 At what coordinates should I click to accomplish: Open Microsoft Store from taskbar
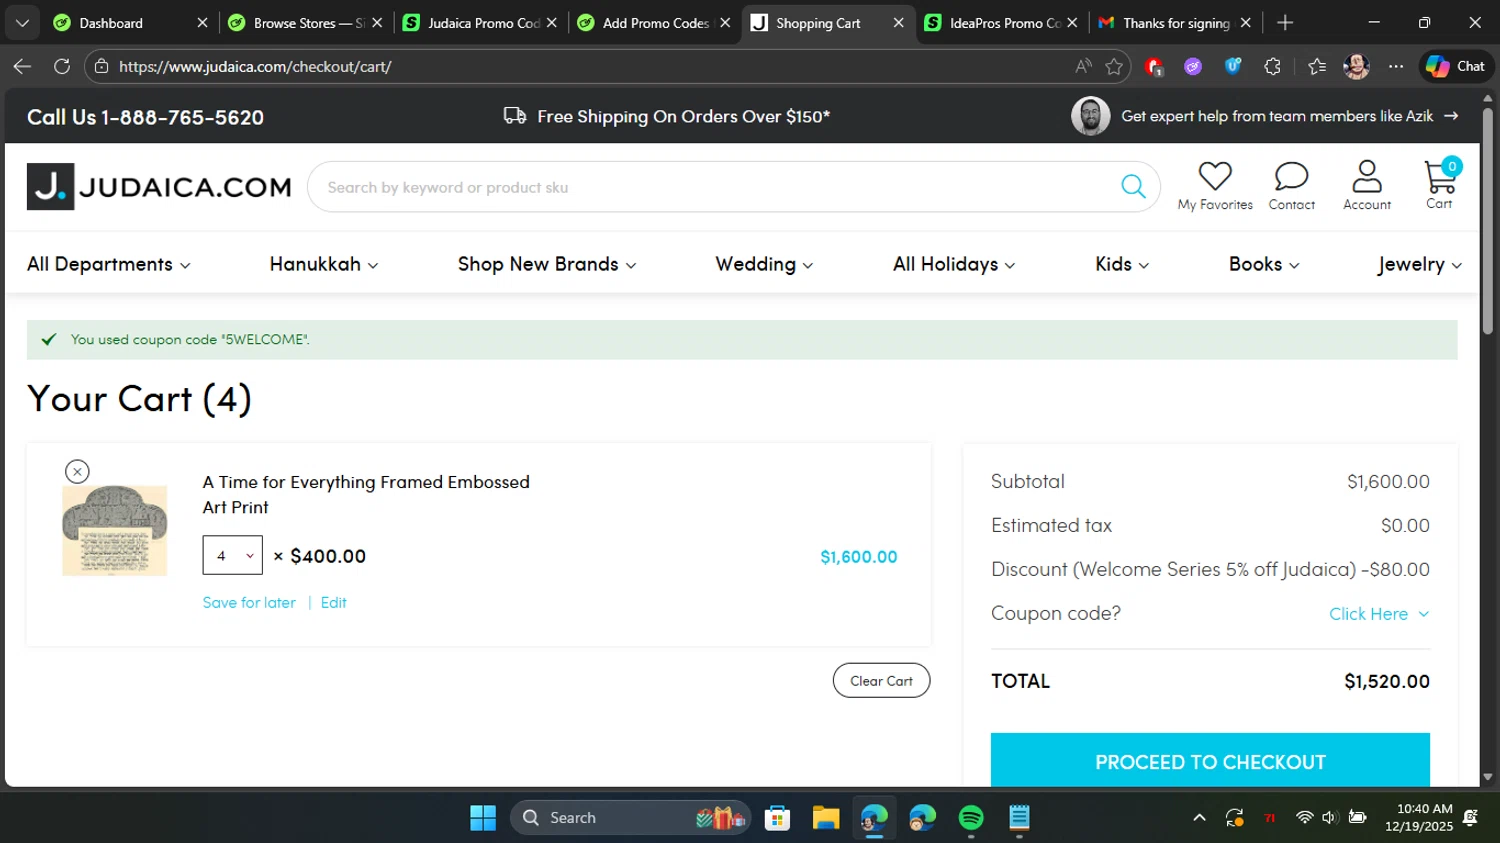777,818
